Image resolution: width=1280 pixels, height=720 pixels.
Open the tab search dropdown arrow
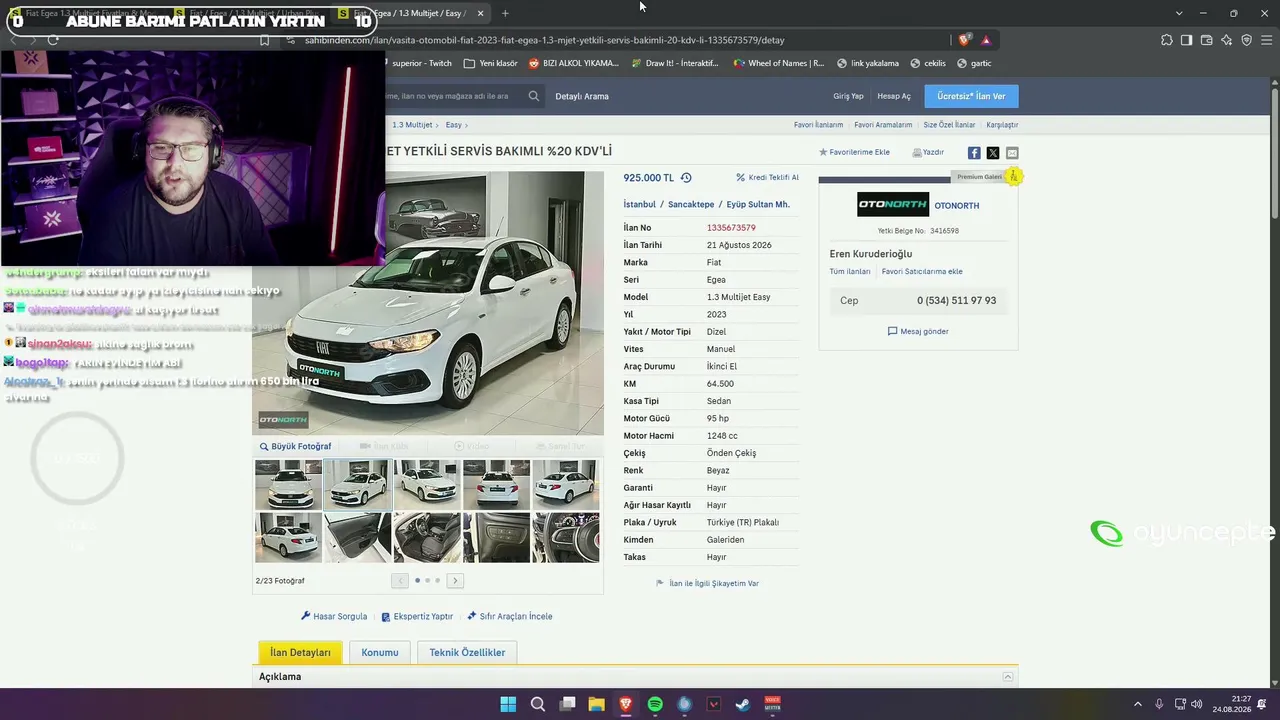tap(1179, 13)
